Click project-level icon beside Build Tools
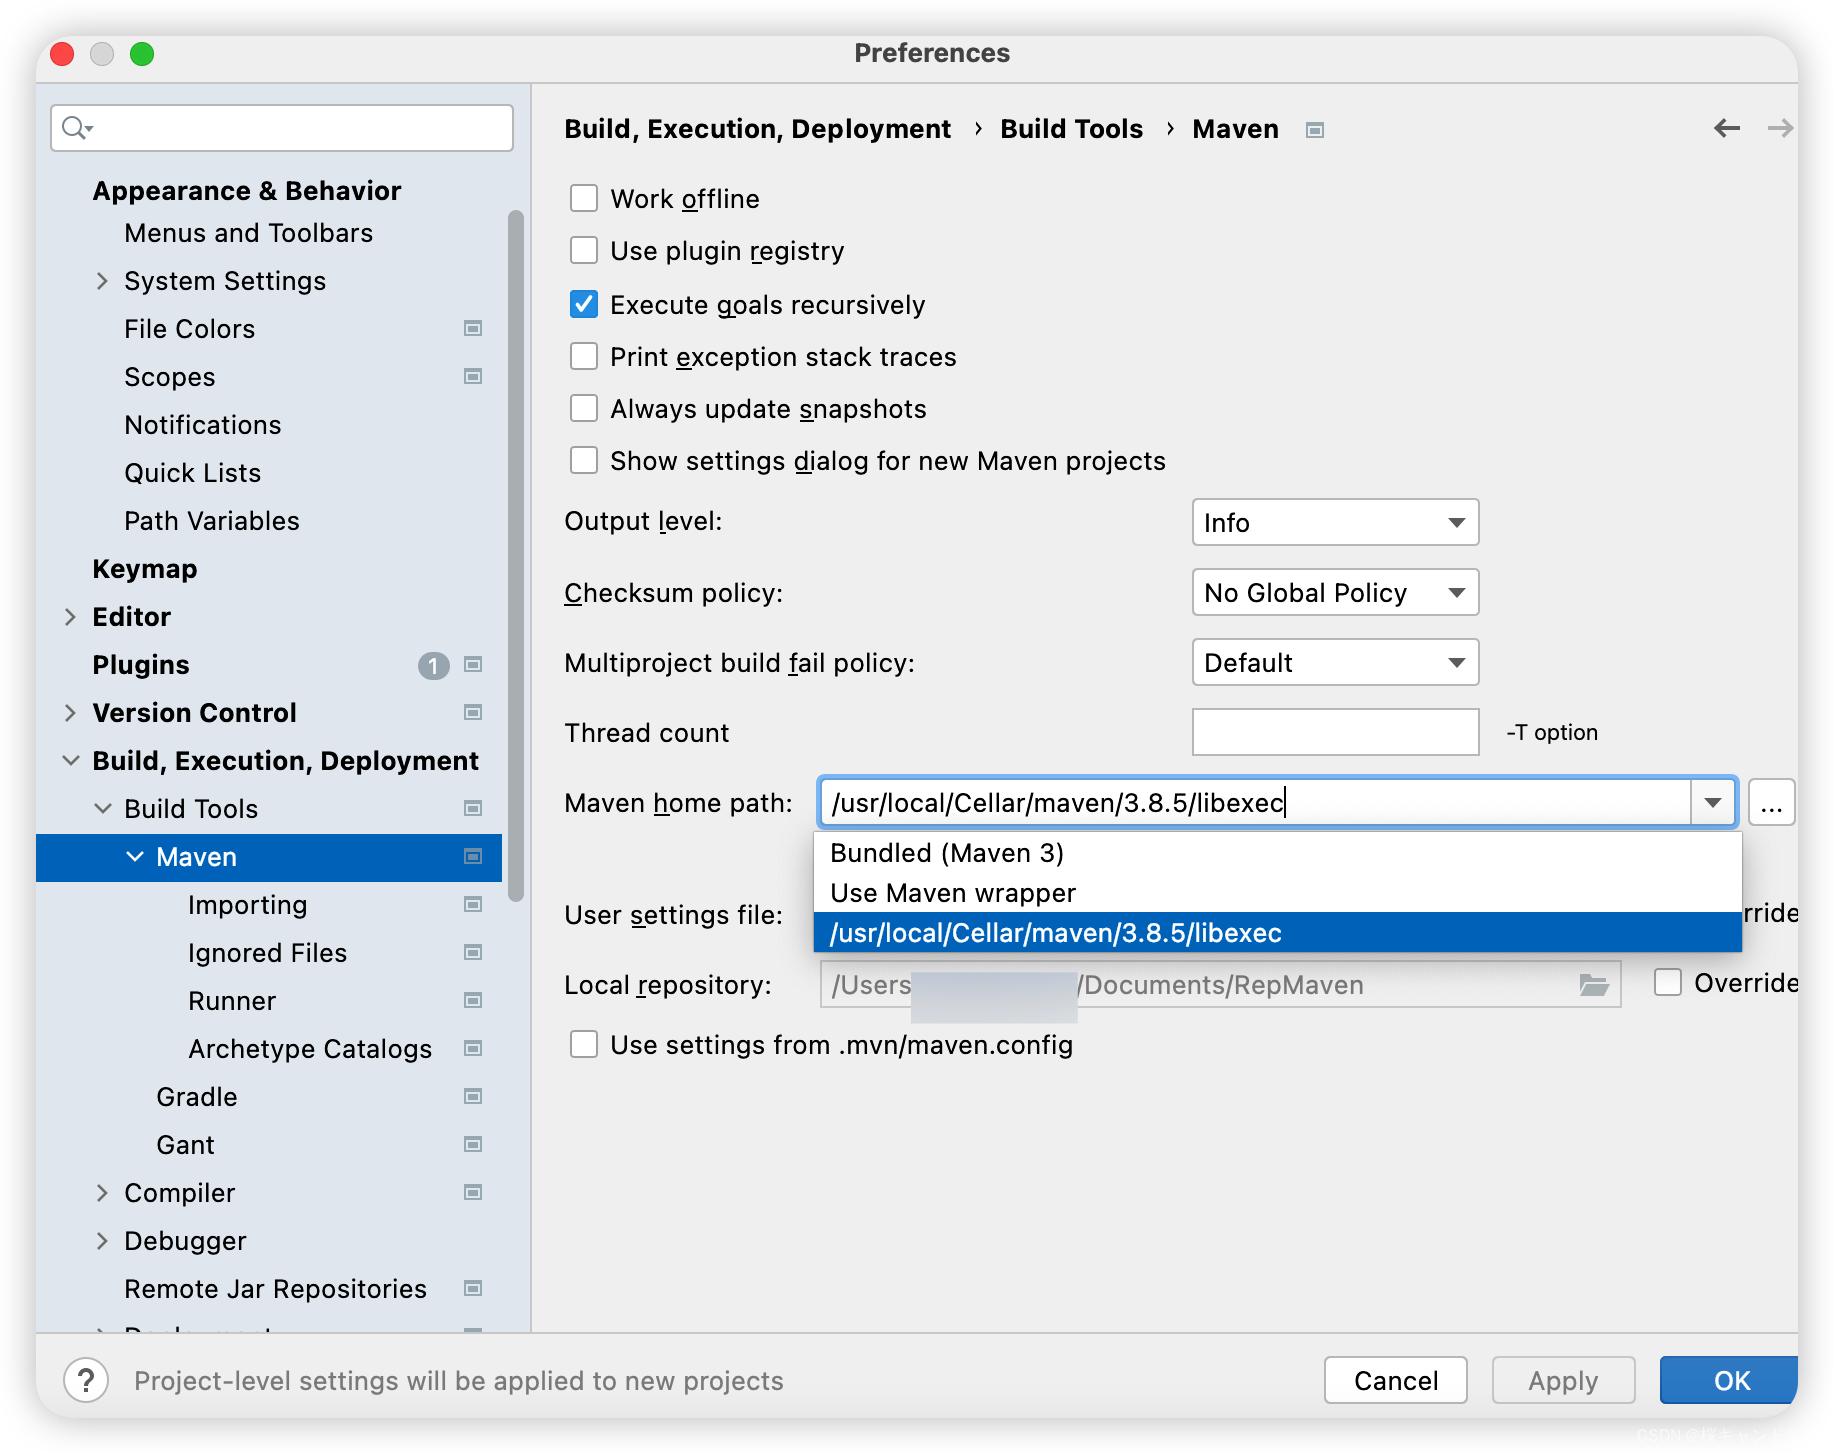 click(x=473, y=808)
